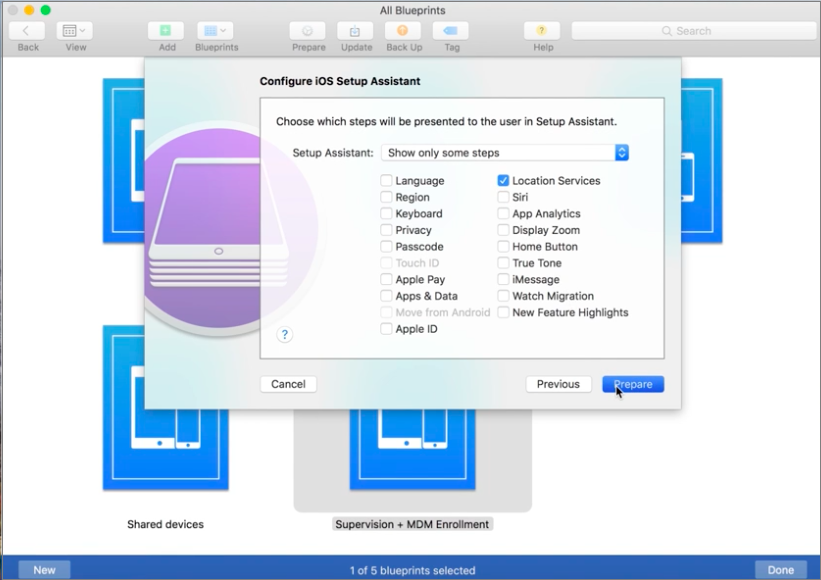
Task: Click the help question mark in the dialog
Action: point(285,334)
